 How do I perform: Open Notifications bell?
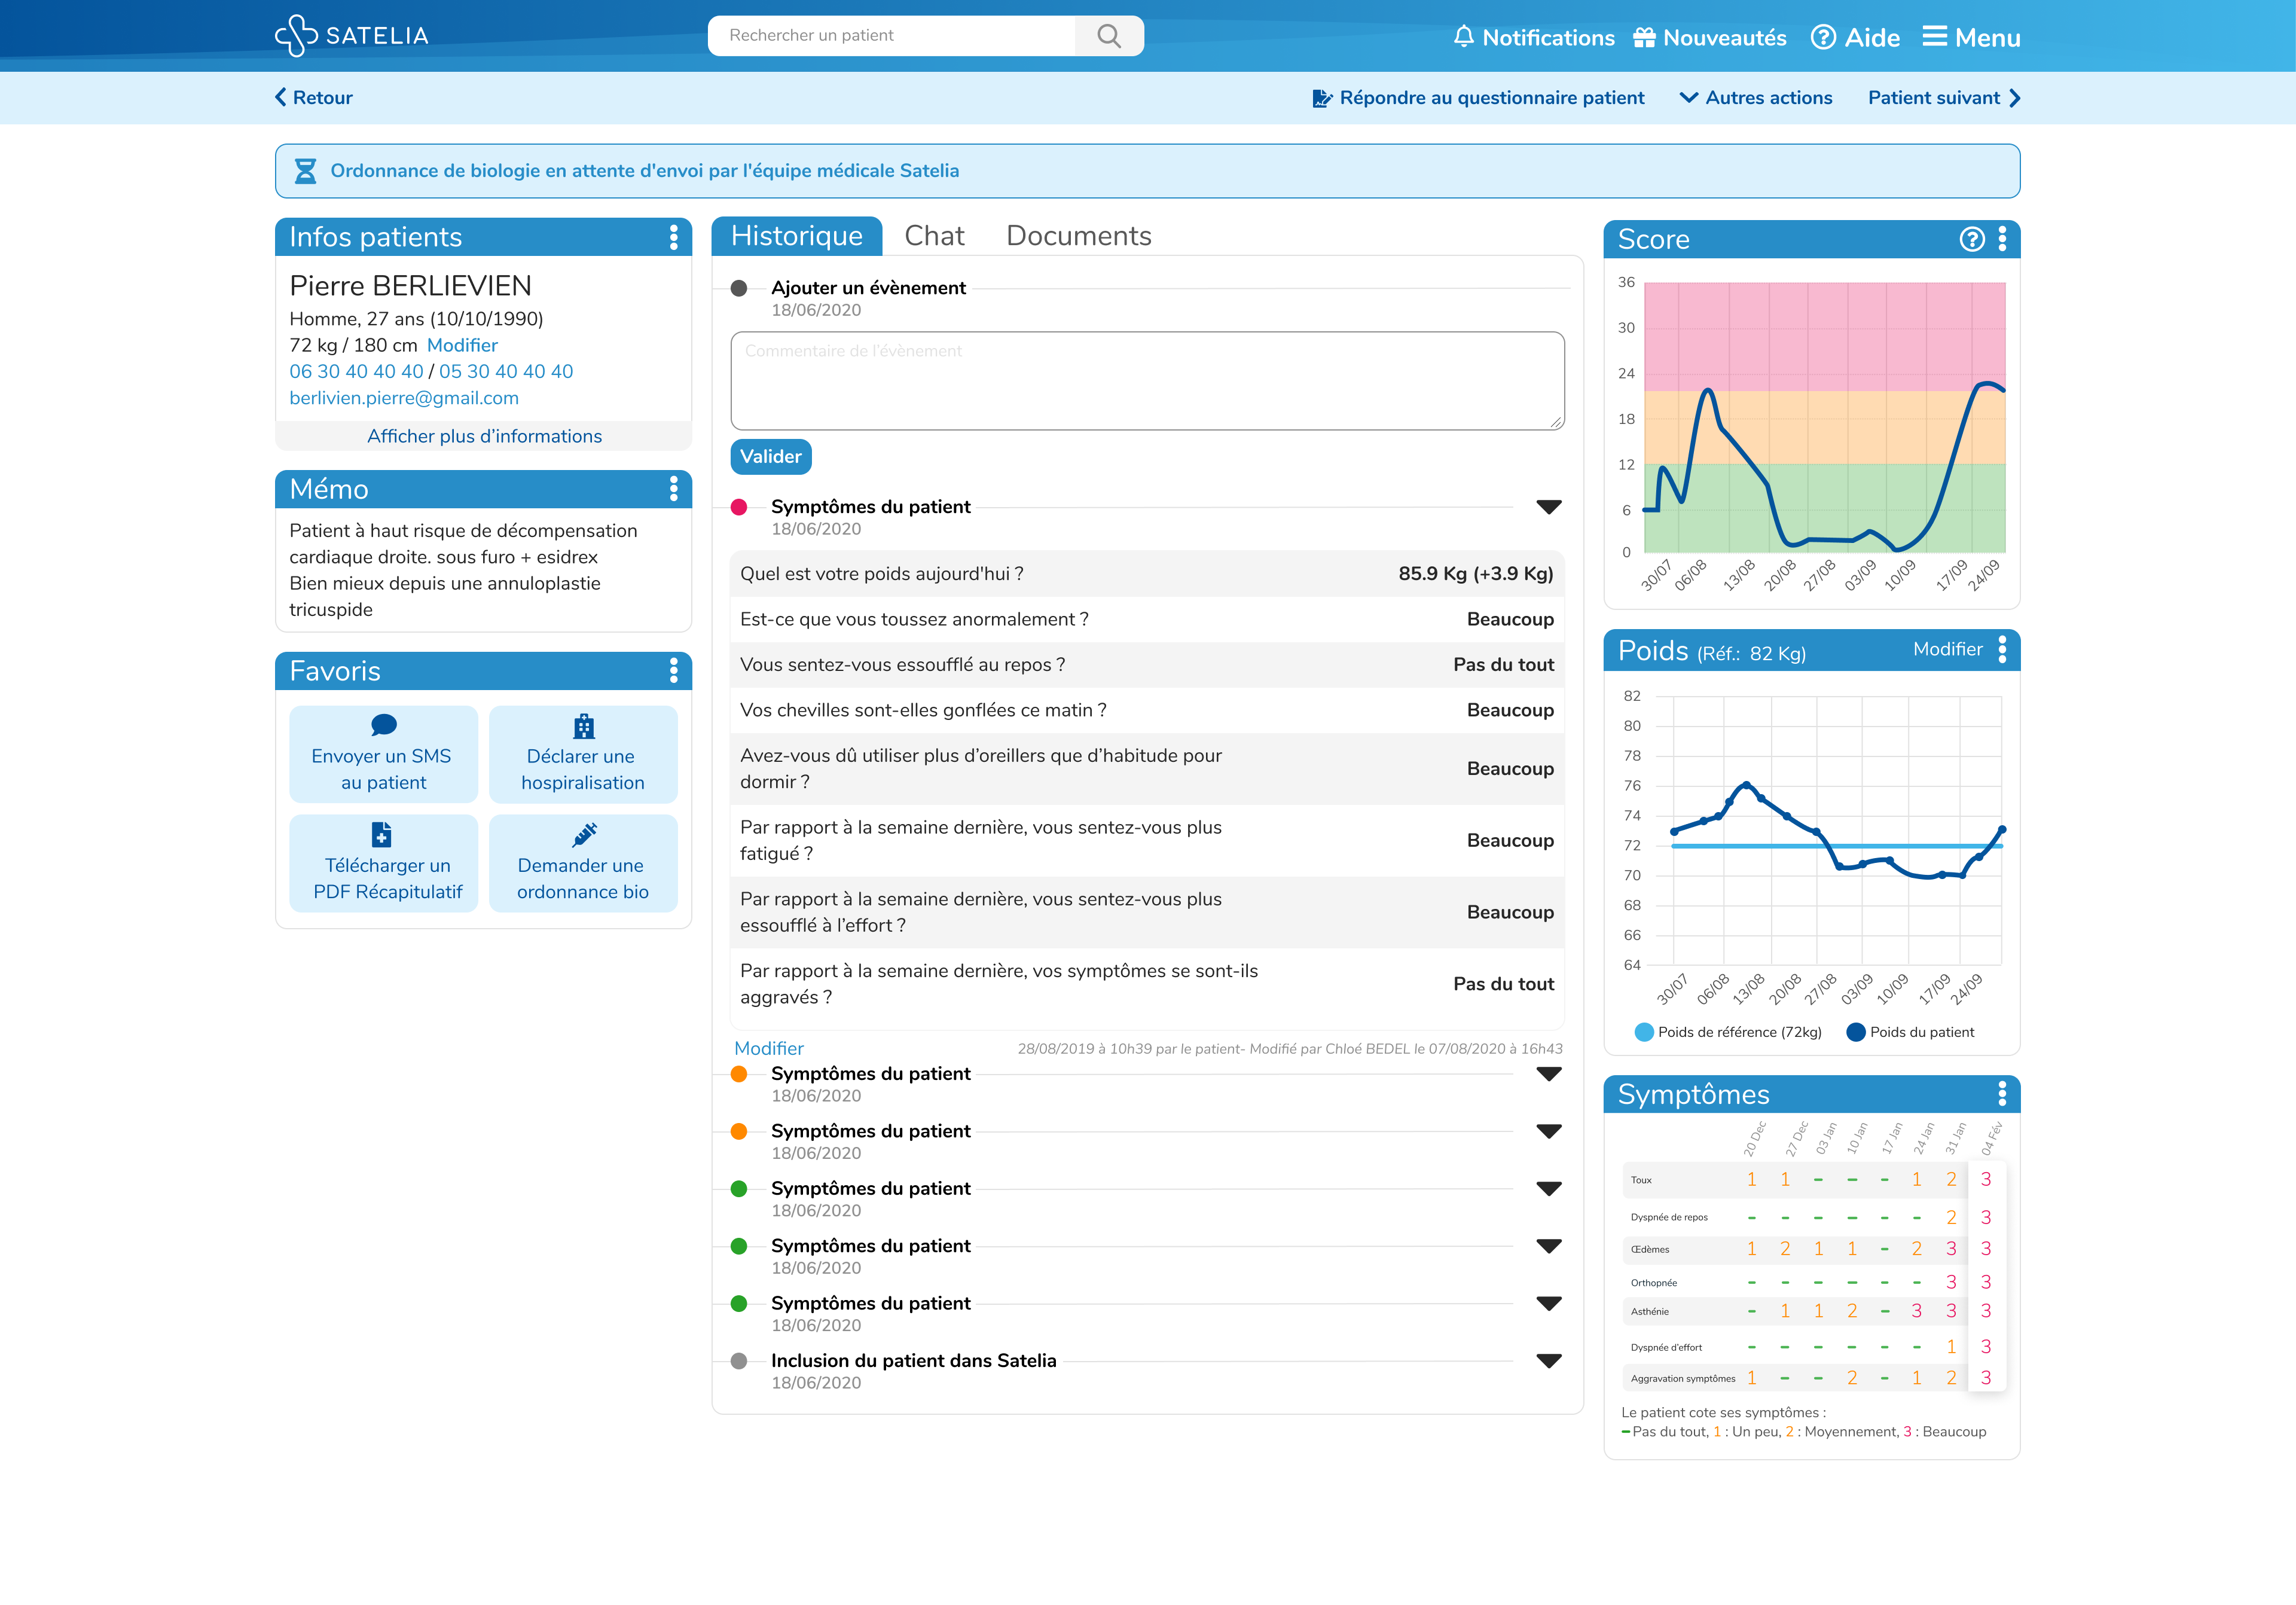[1464, 37]
